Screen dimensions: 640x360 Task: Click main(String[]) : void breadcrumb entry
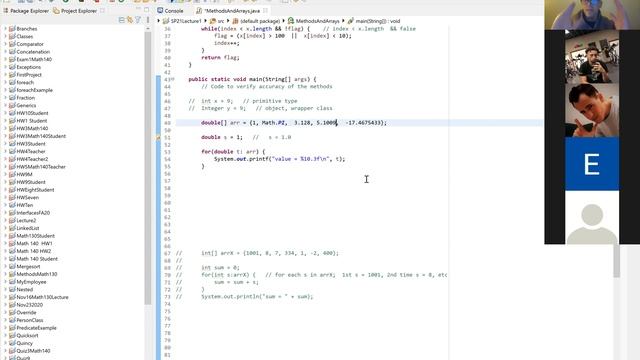click(x=374, y=21)
